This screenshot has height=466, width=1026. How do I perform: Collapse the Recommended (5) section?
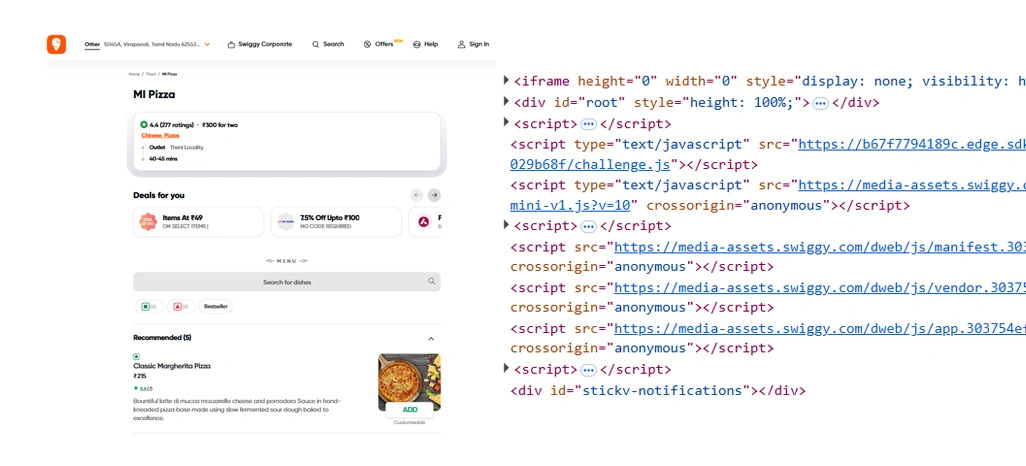tap(431, 338)
